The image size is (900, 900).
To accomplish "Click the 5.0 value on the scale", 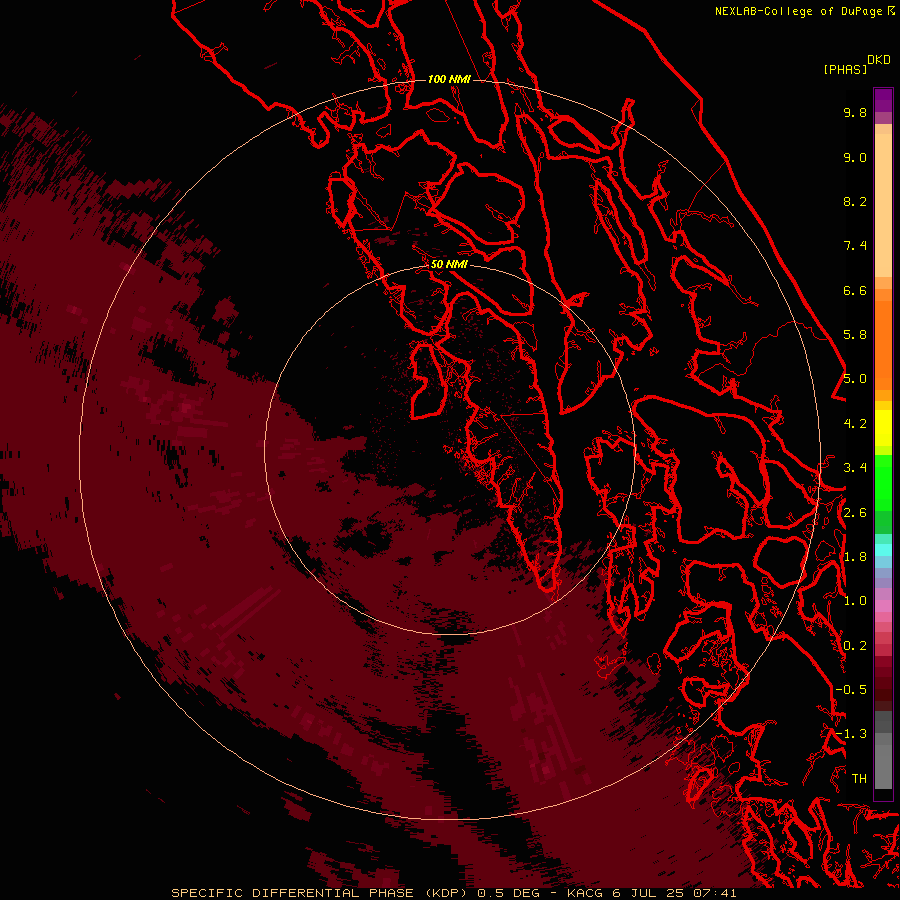I will [855, 379].
